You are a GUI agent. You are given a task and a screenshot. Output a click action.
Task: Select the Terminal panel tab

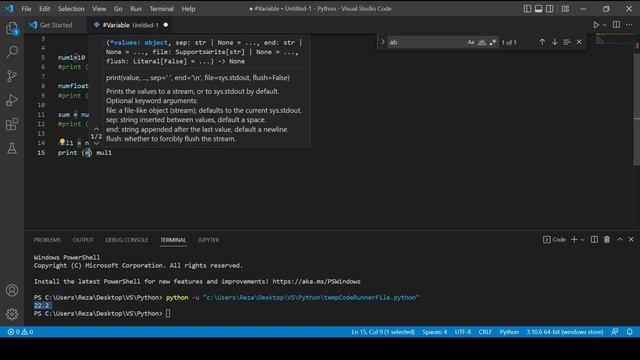click(x=173, y=240)
